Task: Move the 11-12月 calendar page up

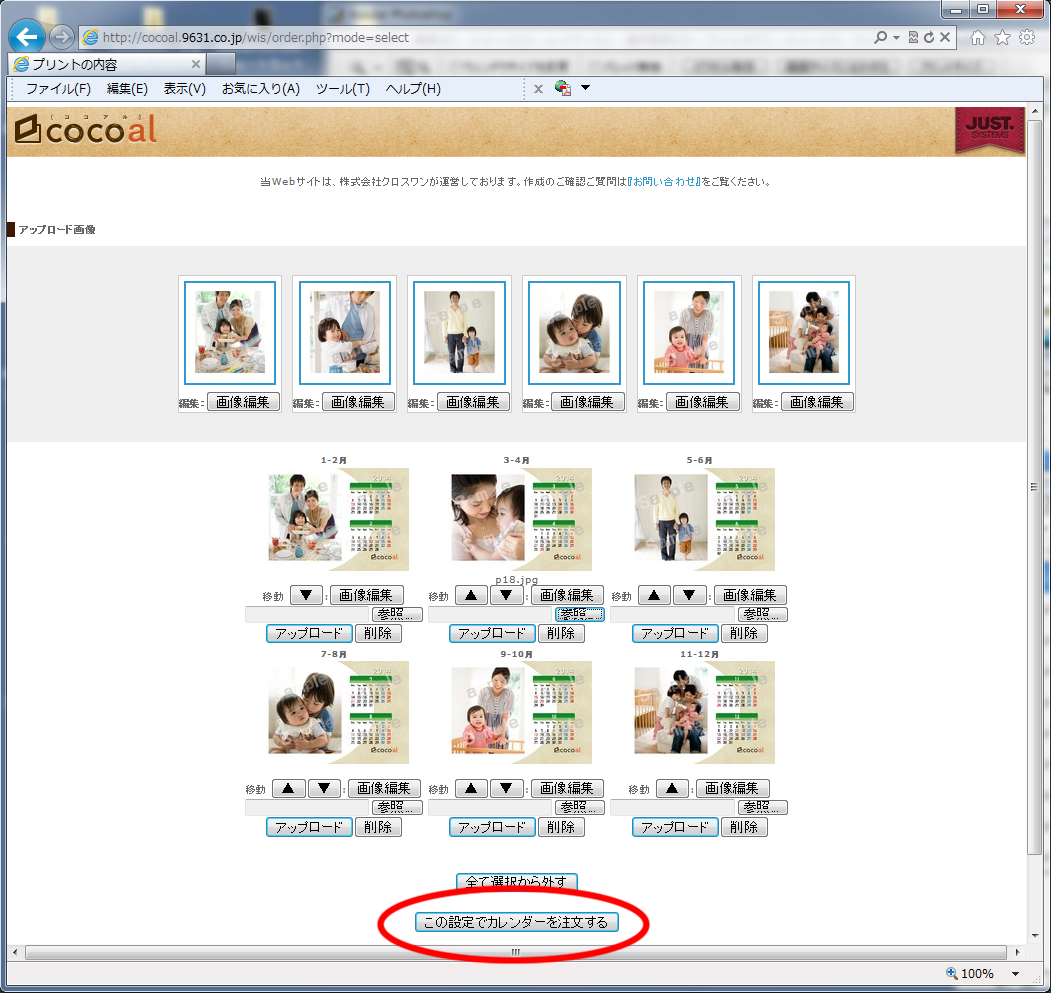Action: (671, 788)
